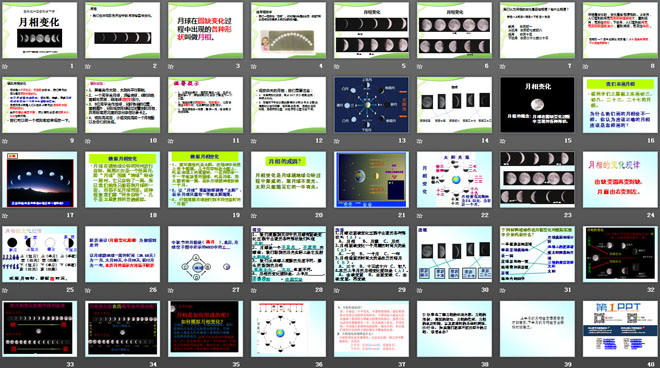The height and width of the screenshot is (368, 660).
Task: Select slide 17 night sky moon arc photo
Action: 40,179
